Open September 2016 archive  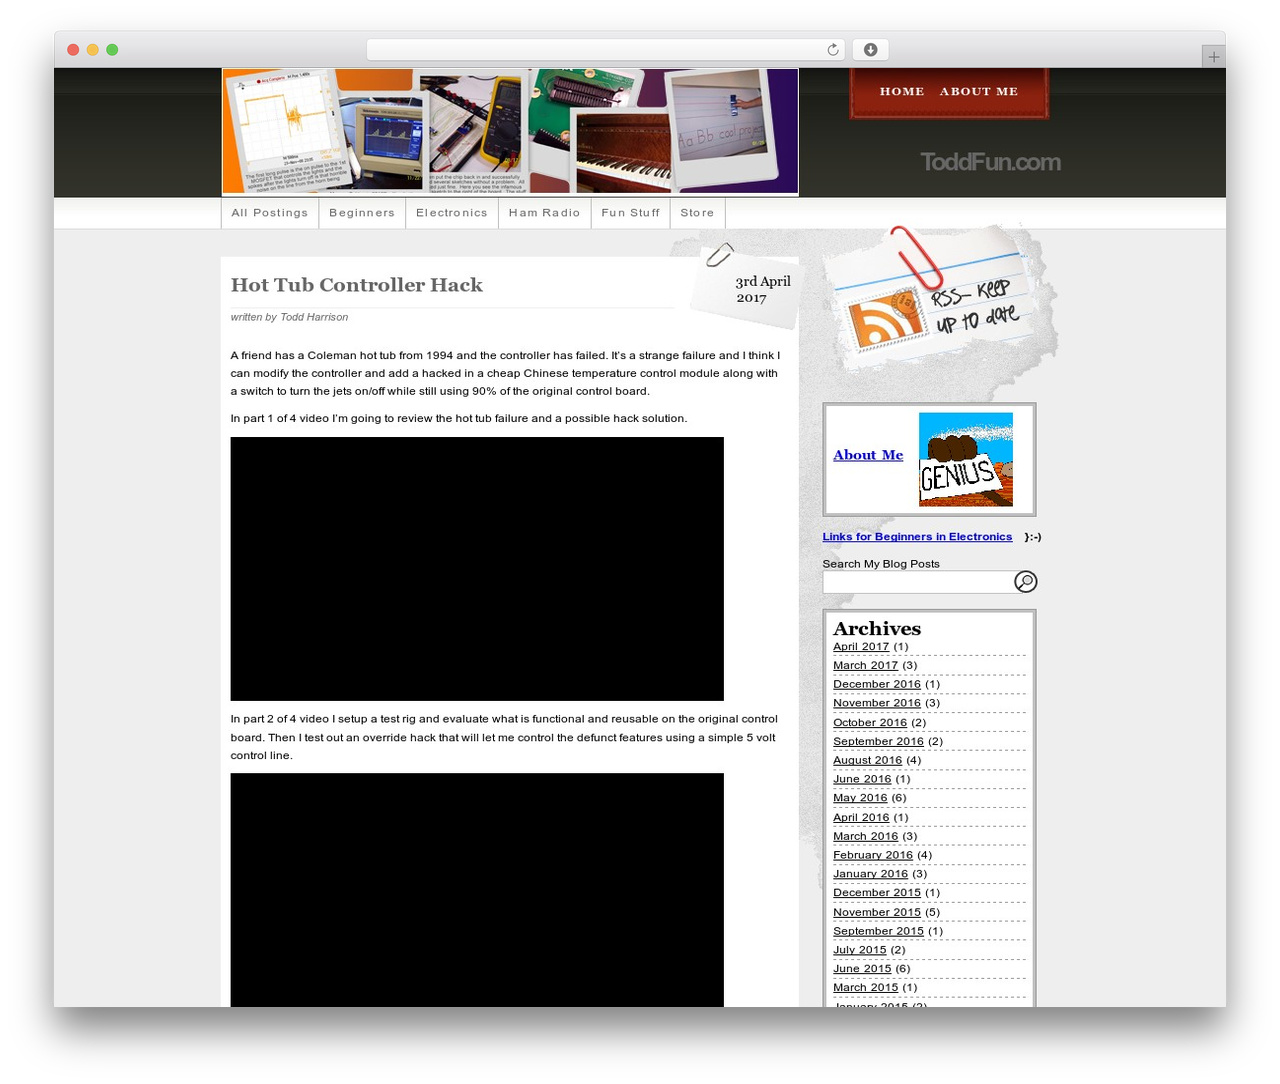[x=878, y=742]
